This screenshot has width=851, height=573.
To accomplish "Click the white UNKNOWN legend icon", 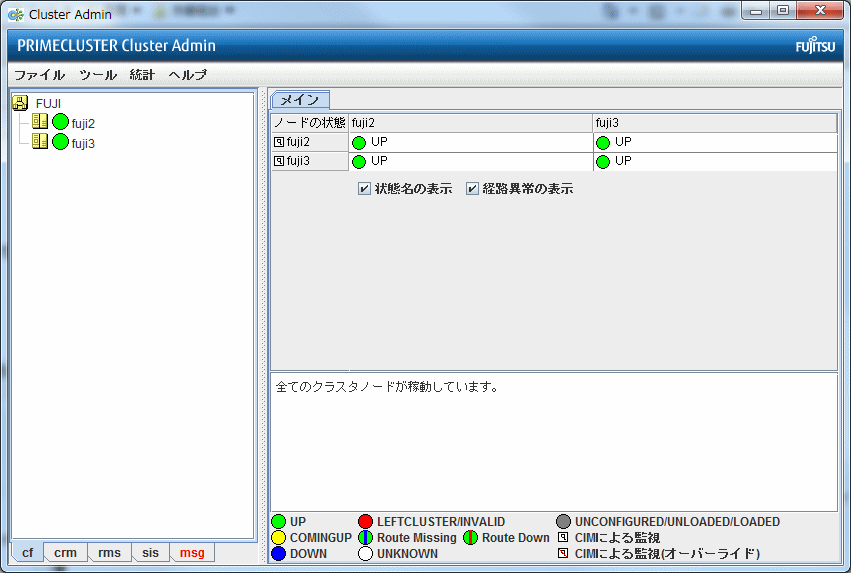I will [365, 554].
